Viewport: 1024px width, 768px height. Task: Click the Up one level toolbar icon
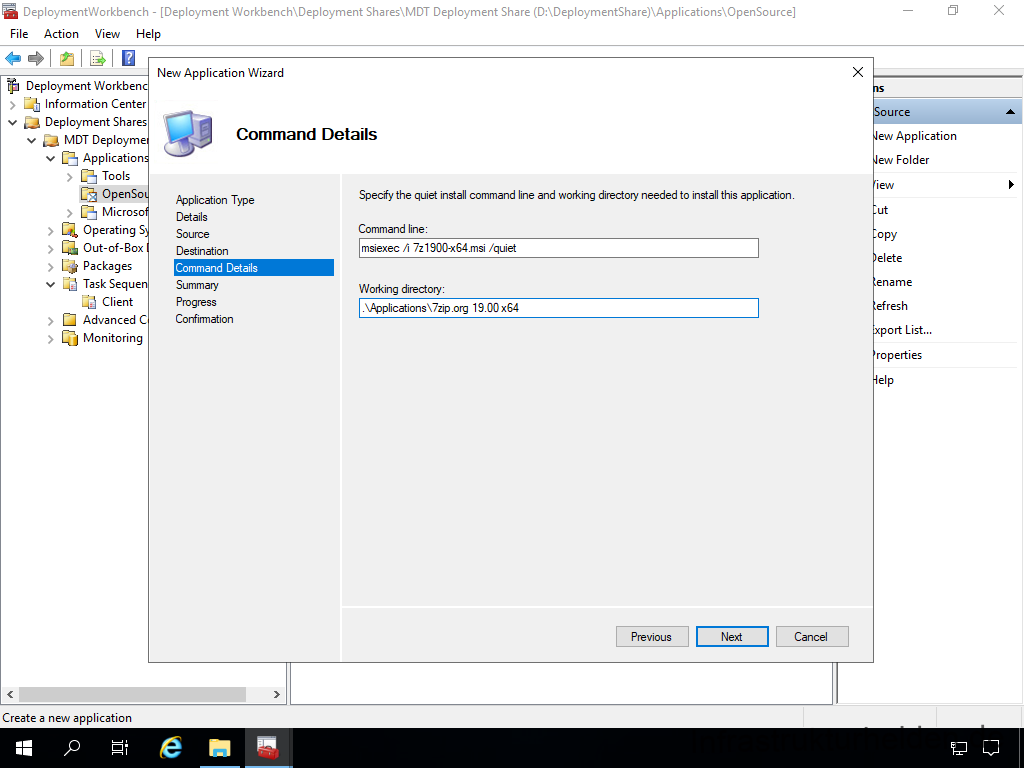coord(67,58)
